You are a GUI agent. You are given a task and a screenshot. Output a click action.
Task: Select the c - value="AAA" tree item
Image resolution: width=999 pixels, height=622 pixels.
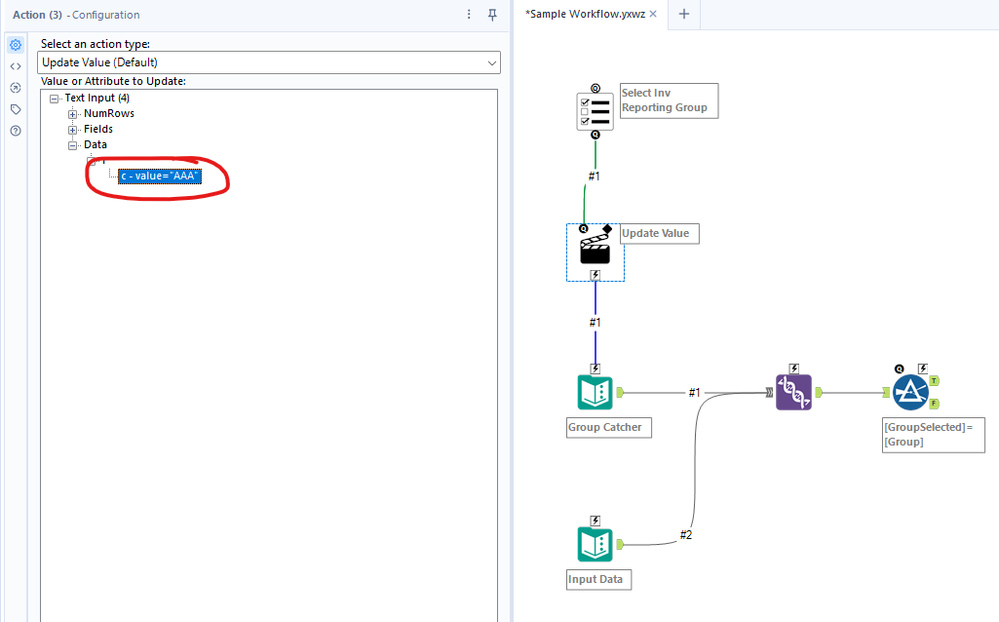tap(160, 176)
